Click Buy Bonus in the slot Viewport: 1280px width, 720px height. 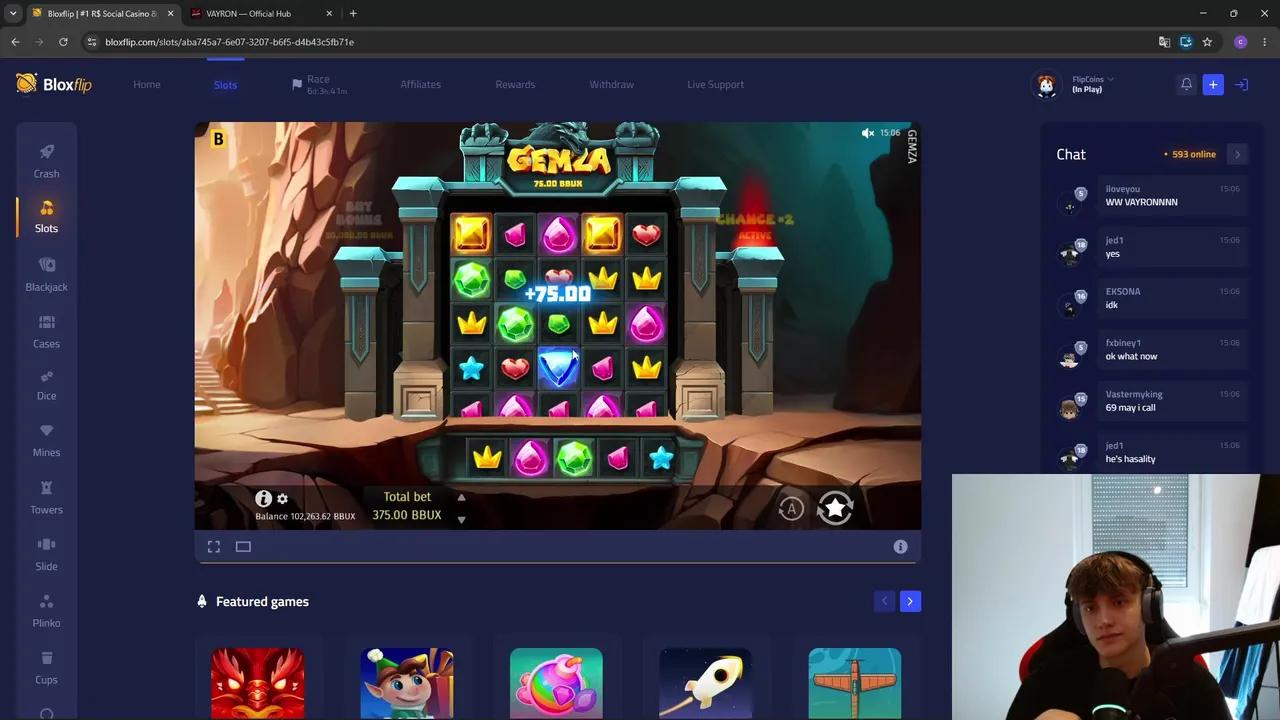point(359,220)
